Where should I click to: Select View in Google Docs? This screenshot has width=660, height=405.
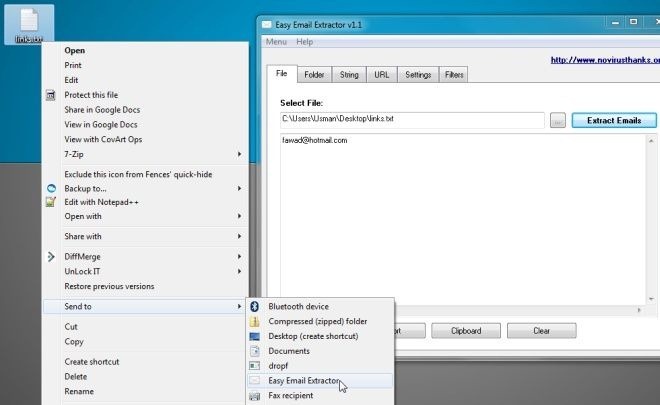pos(101,125)
